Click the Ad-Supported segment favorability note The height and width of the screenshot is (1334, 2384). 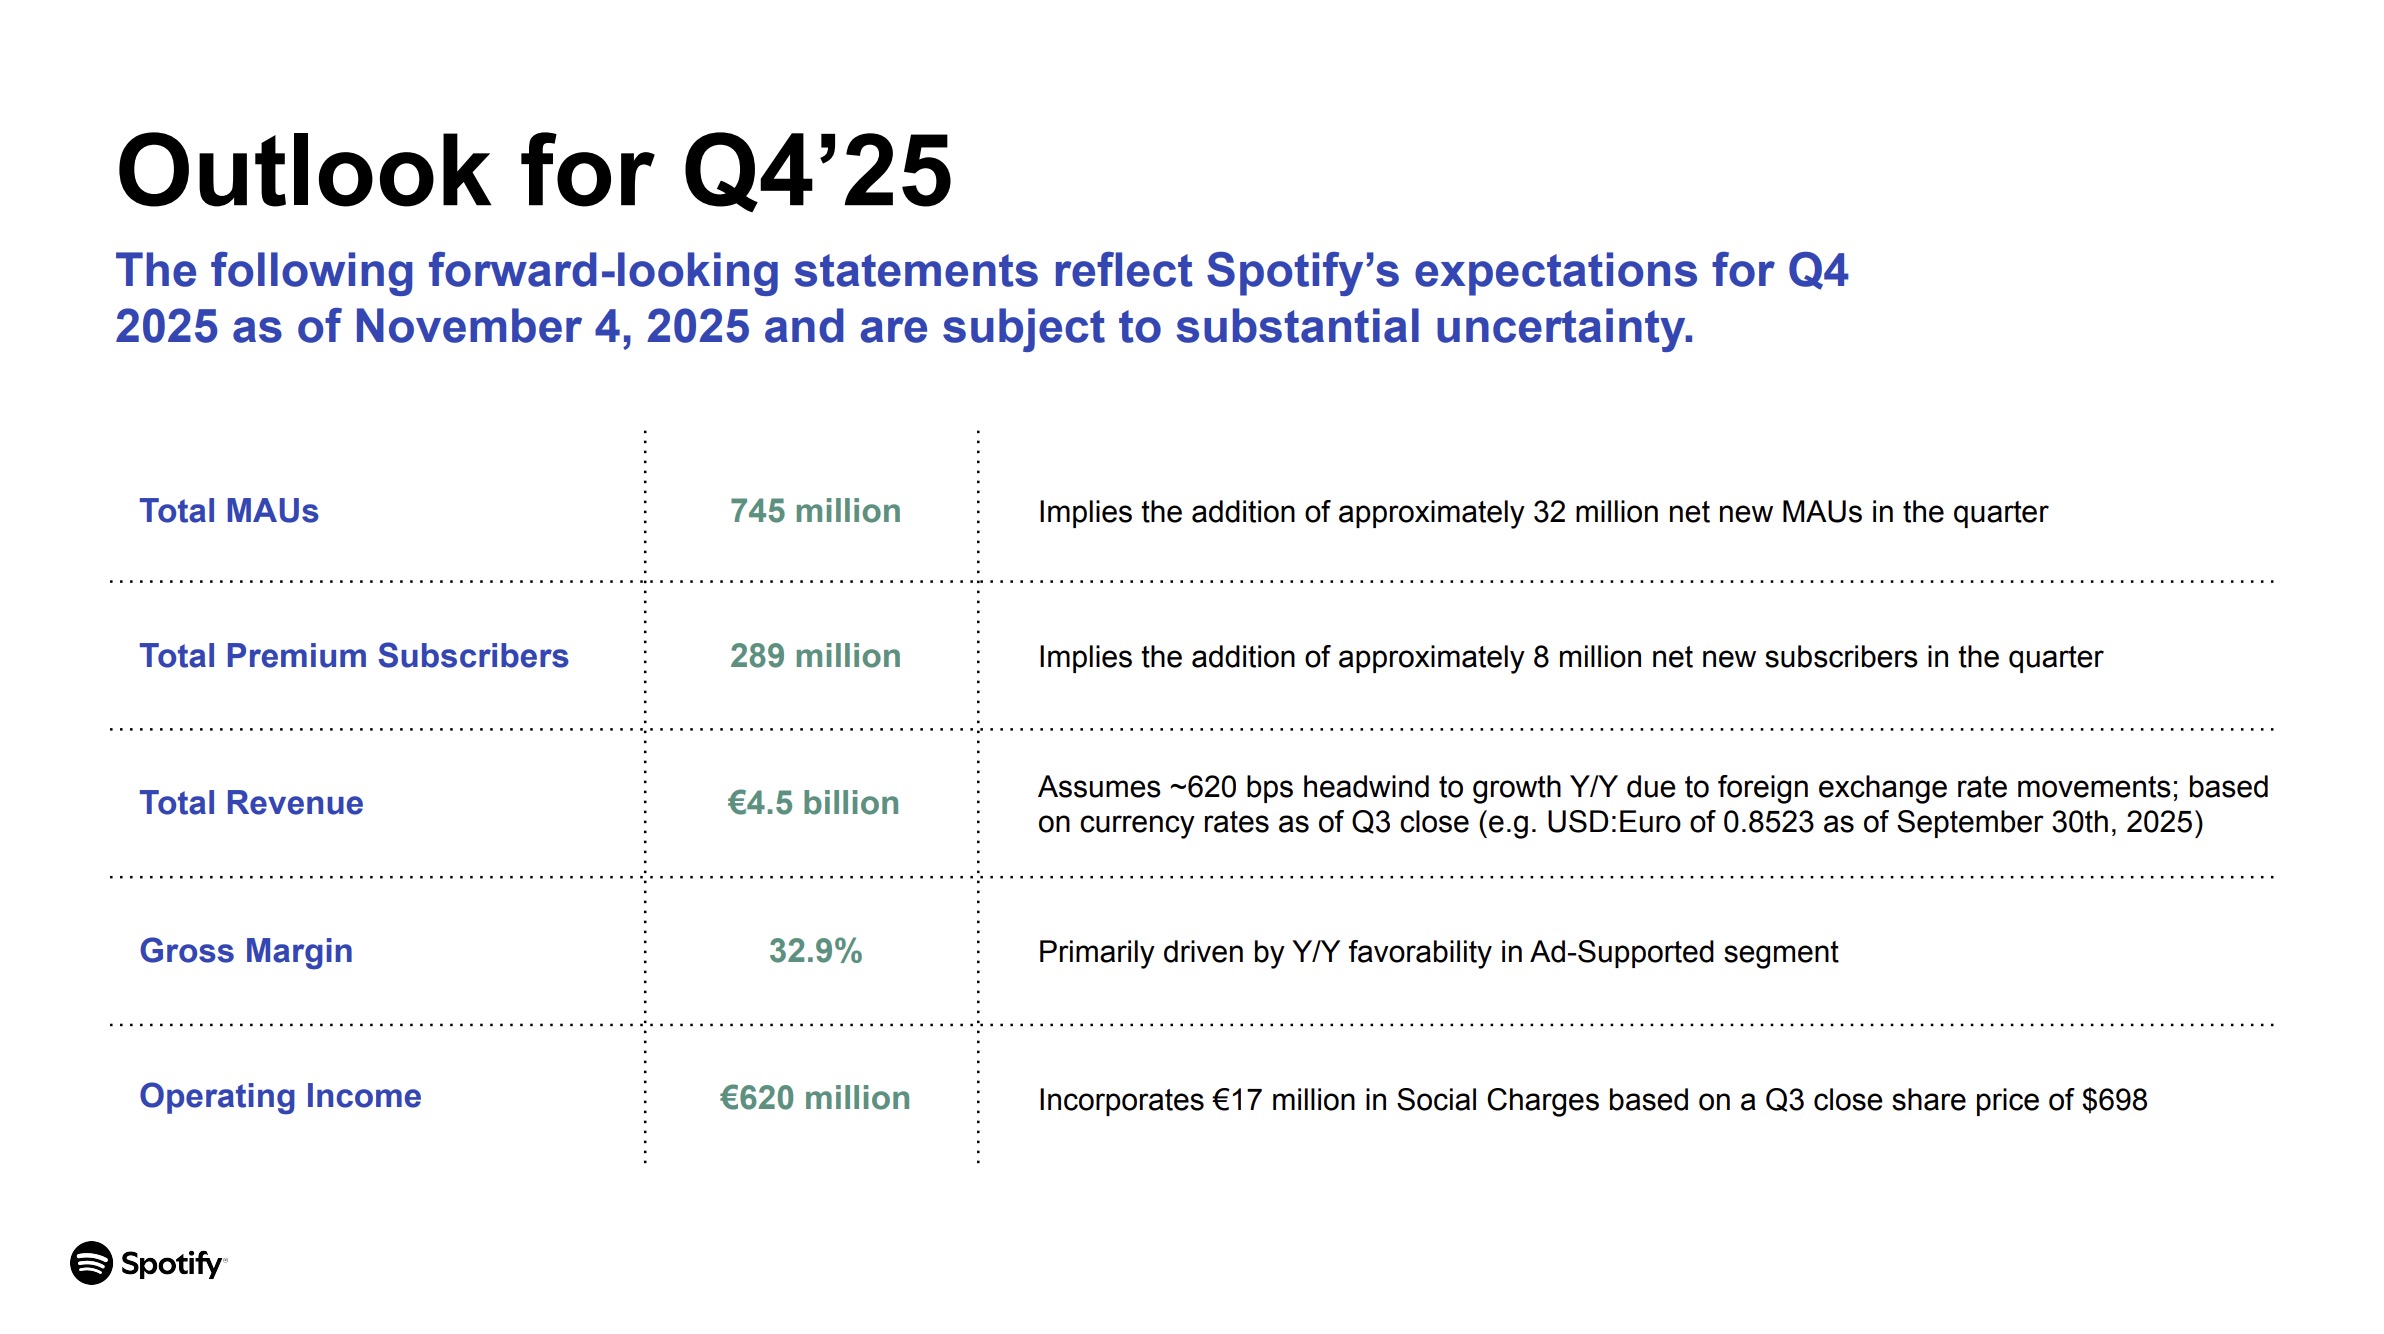1437,952
